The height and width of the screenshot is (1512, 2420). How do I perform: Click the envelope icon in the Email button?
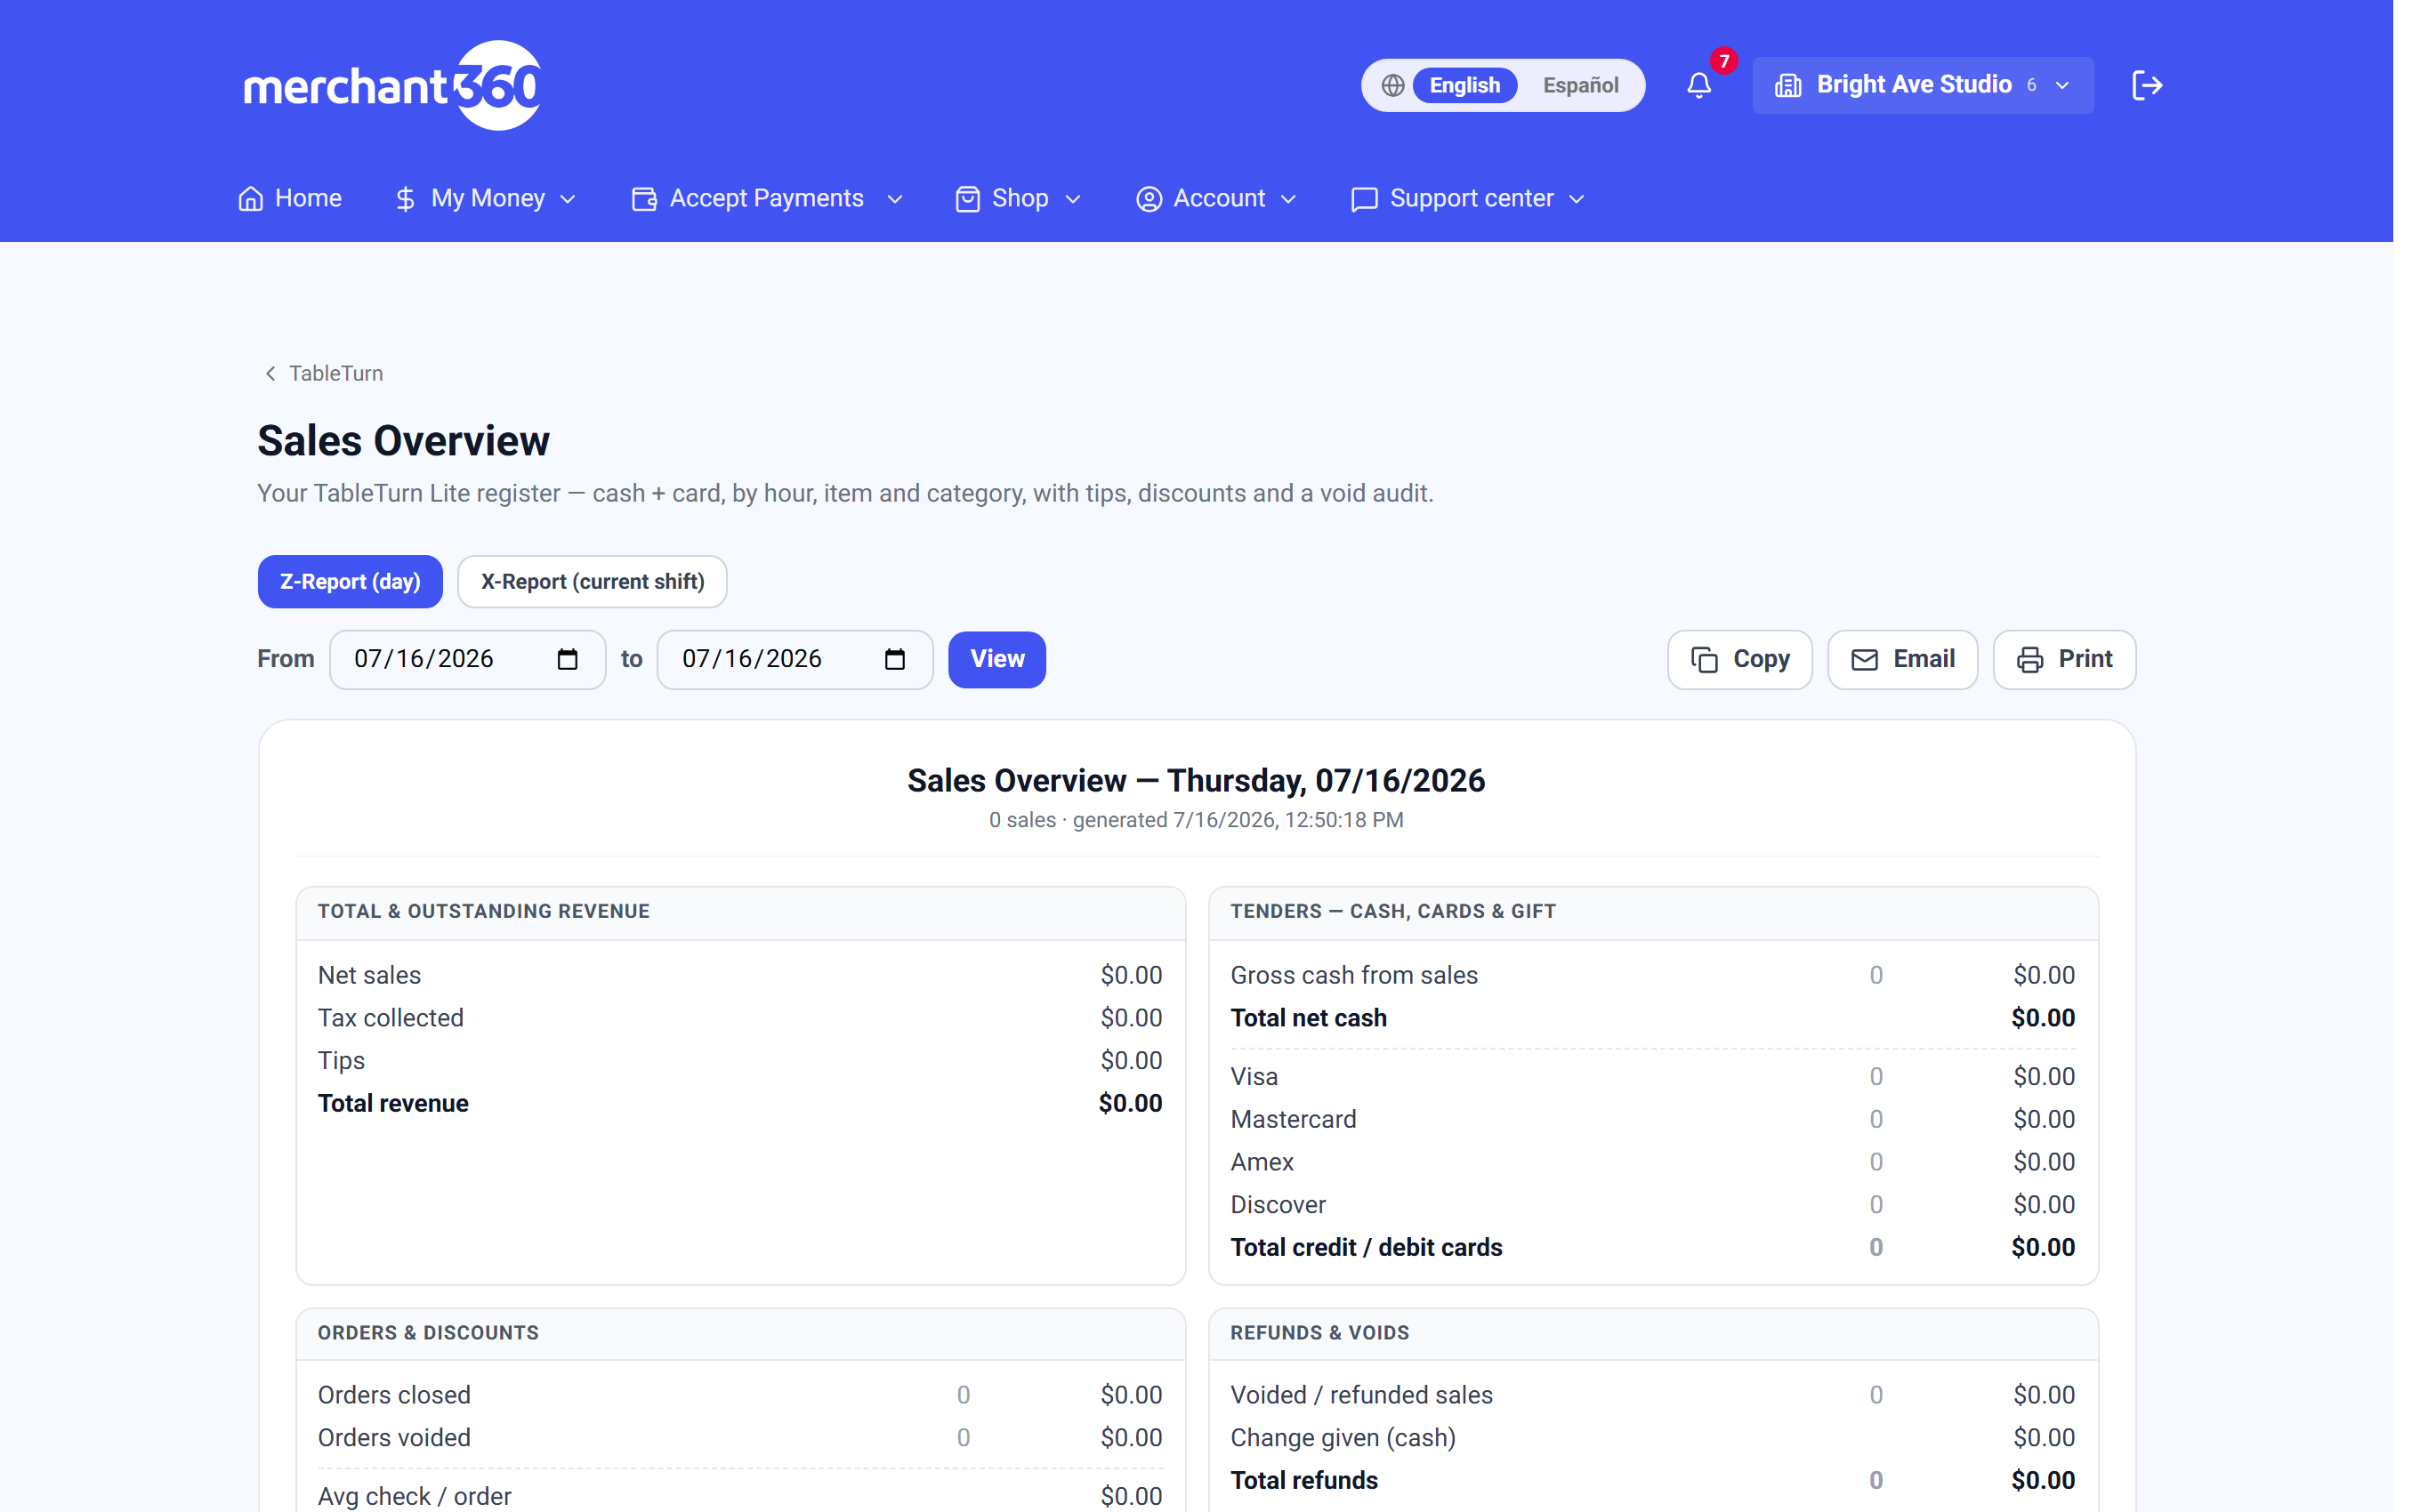(x=1864, y=660)
